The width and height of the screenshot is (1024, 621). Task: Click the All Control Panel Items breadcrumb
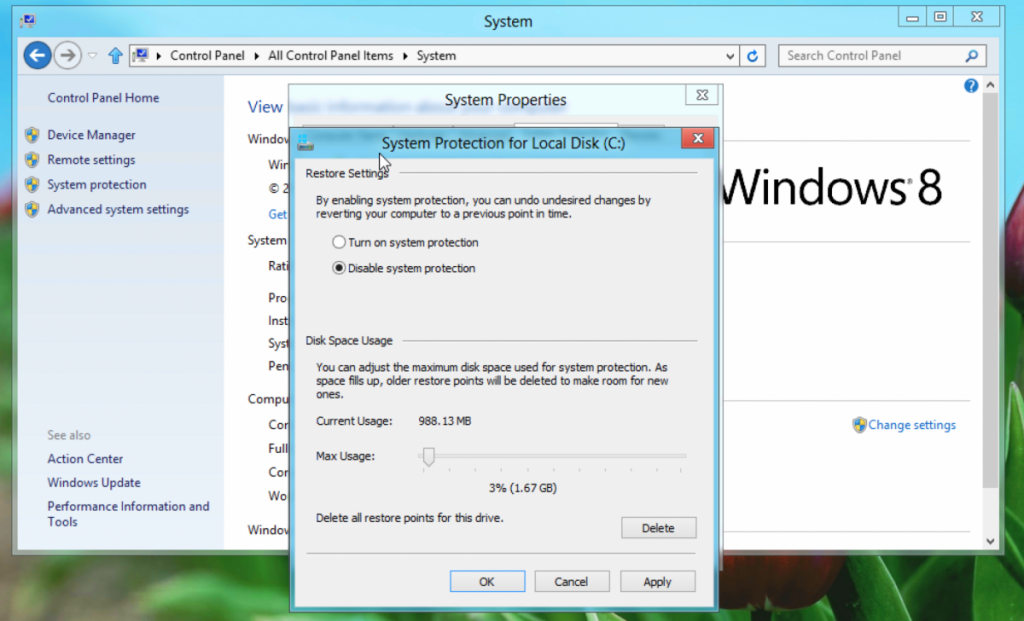point(330,56)
